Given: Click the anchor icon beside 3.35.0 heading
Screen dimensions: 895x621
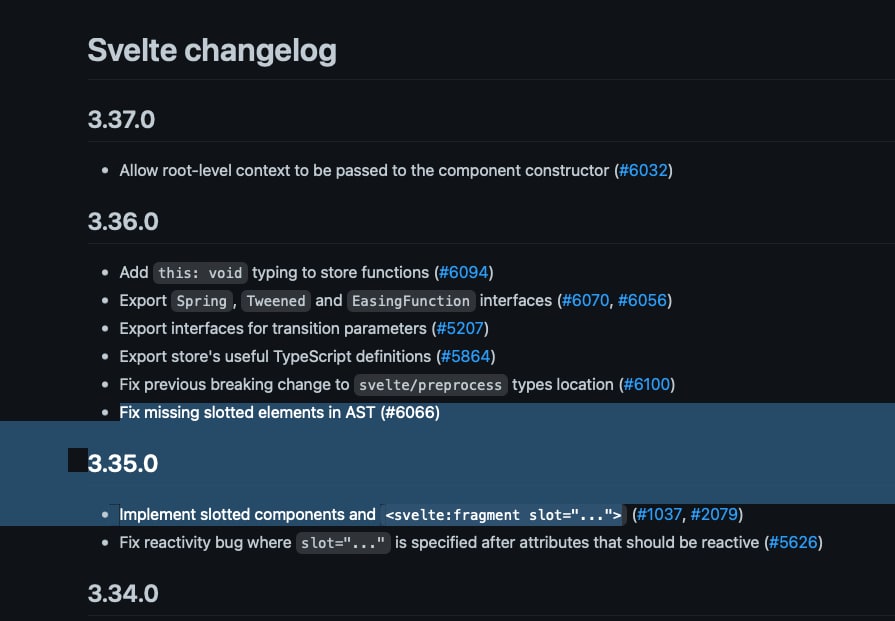Looking at the screenshot, I should coord(78,460).
